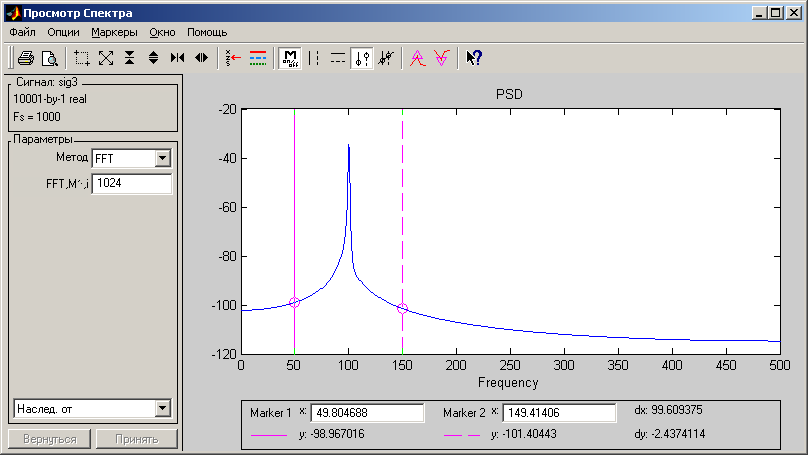Click the dashed magenta legend line sample
This screenshot has width=808, height=455.
[x=462, y=435]
